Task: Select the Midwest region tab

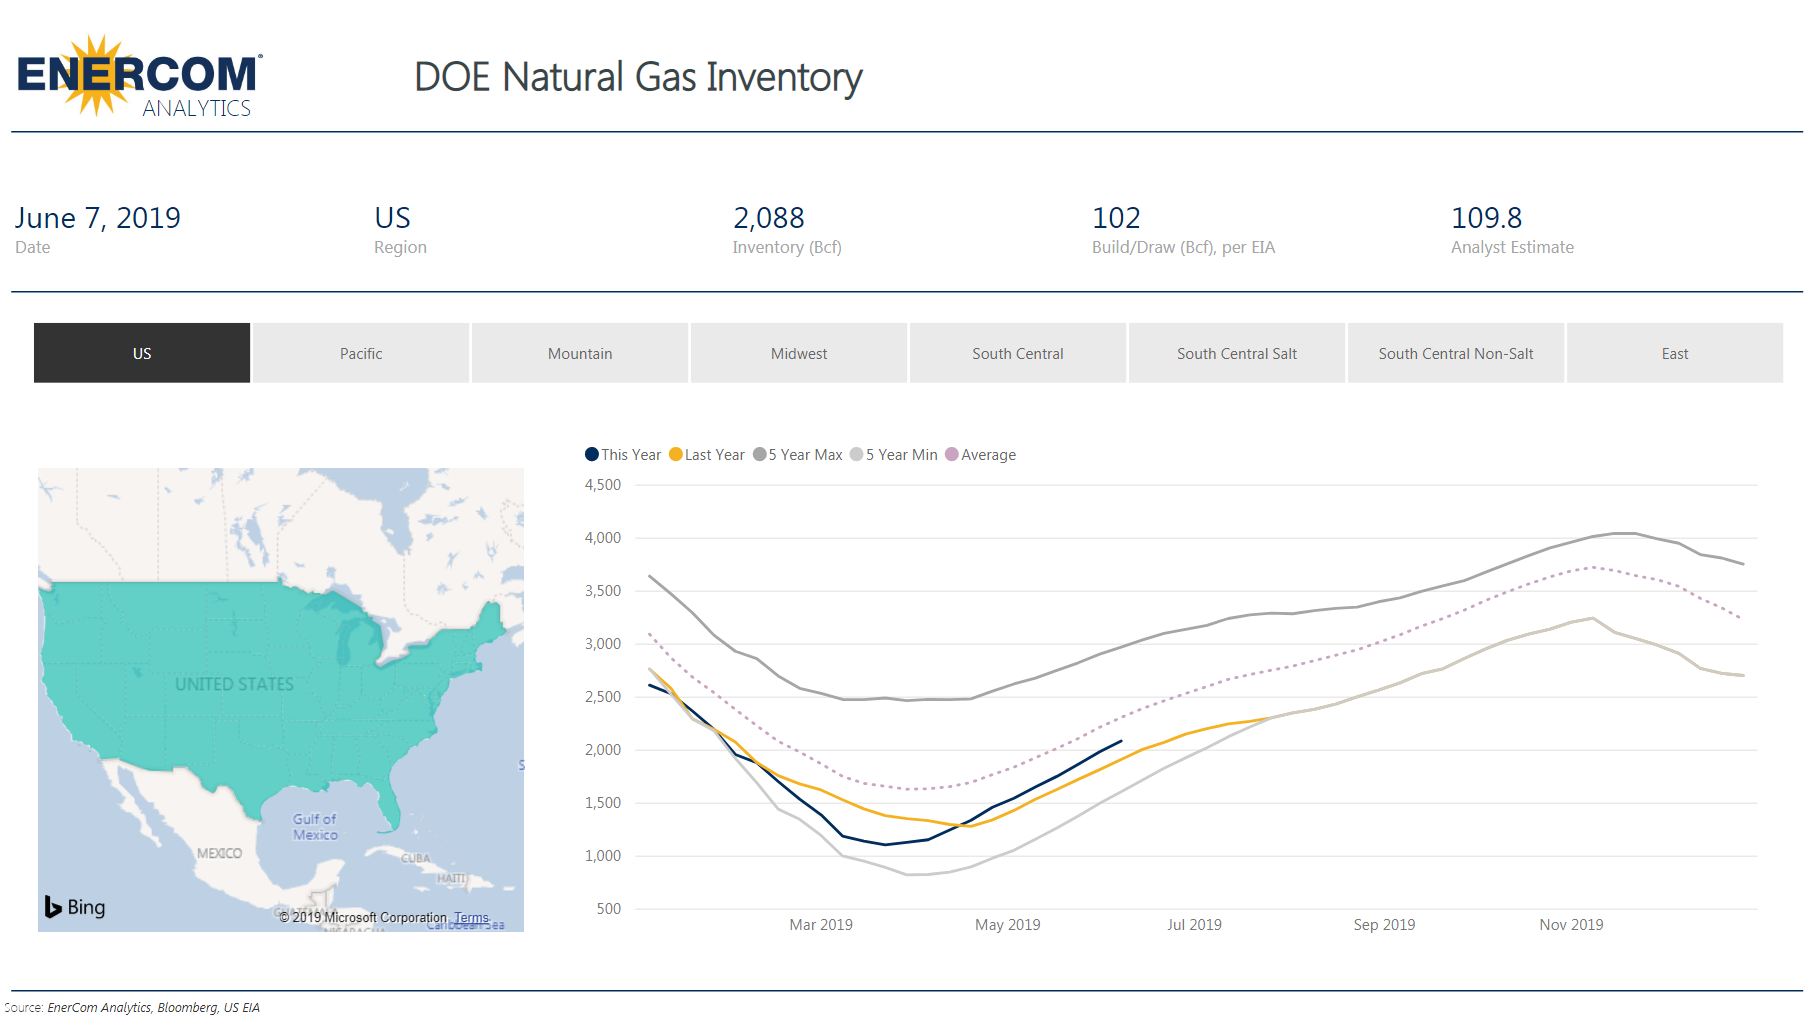Action: pos(798,353)
